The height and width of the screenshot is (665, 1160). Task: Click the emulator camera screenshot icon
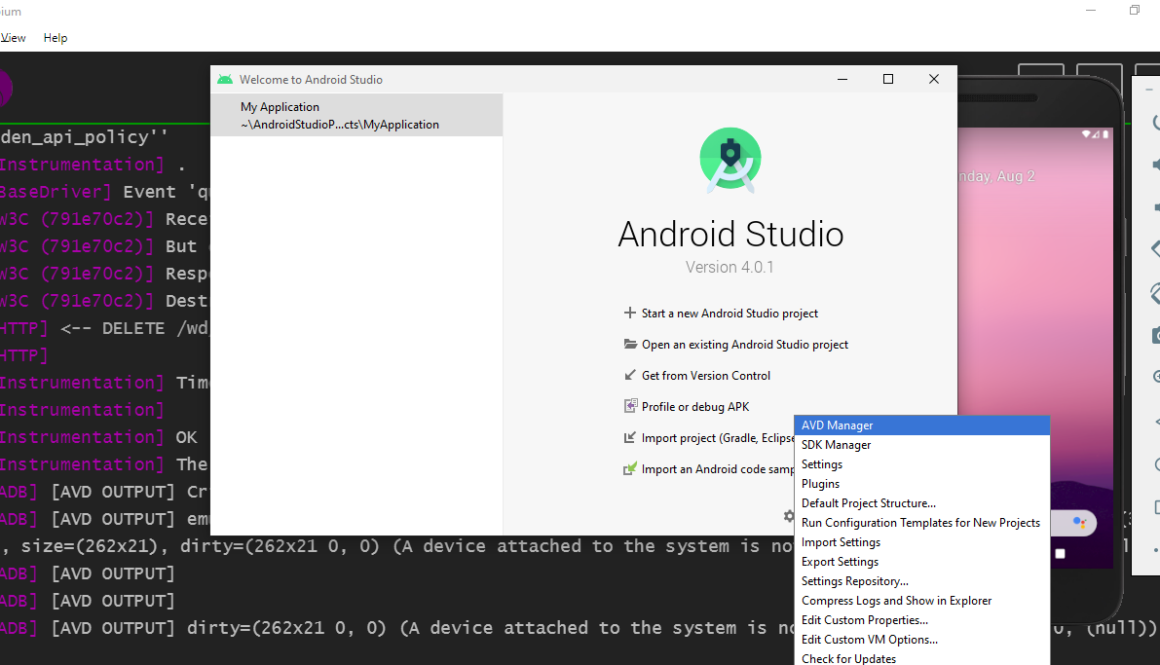(x=1155, y=335)
